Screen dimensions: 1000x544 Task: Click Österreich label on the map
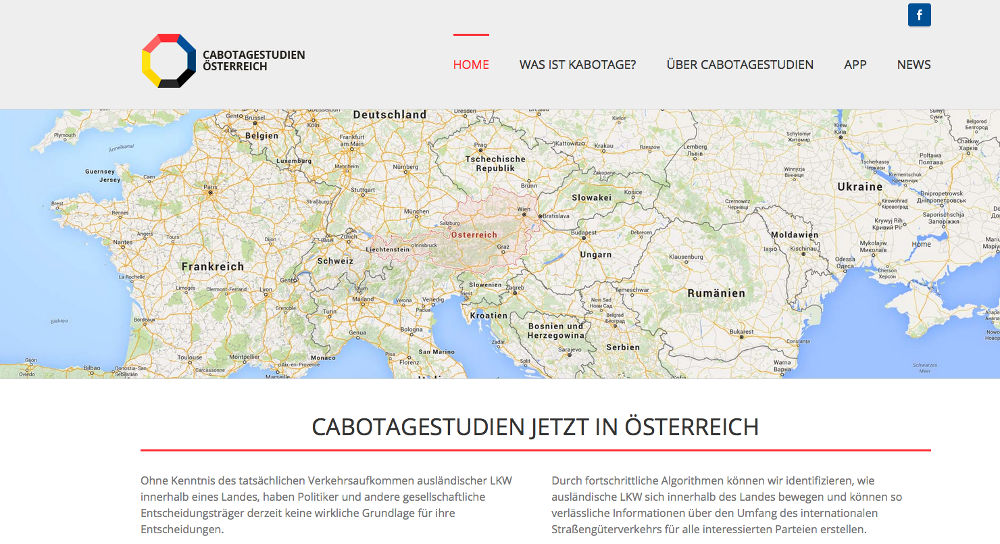pyautogui.click(x=474, y=235)
